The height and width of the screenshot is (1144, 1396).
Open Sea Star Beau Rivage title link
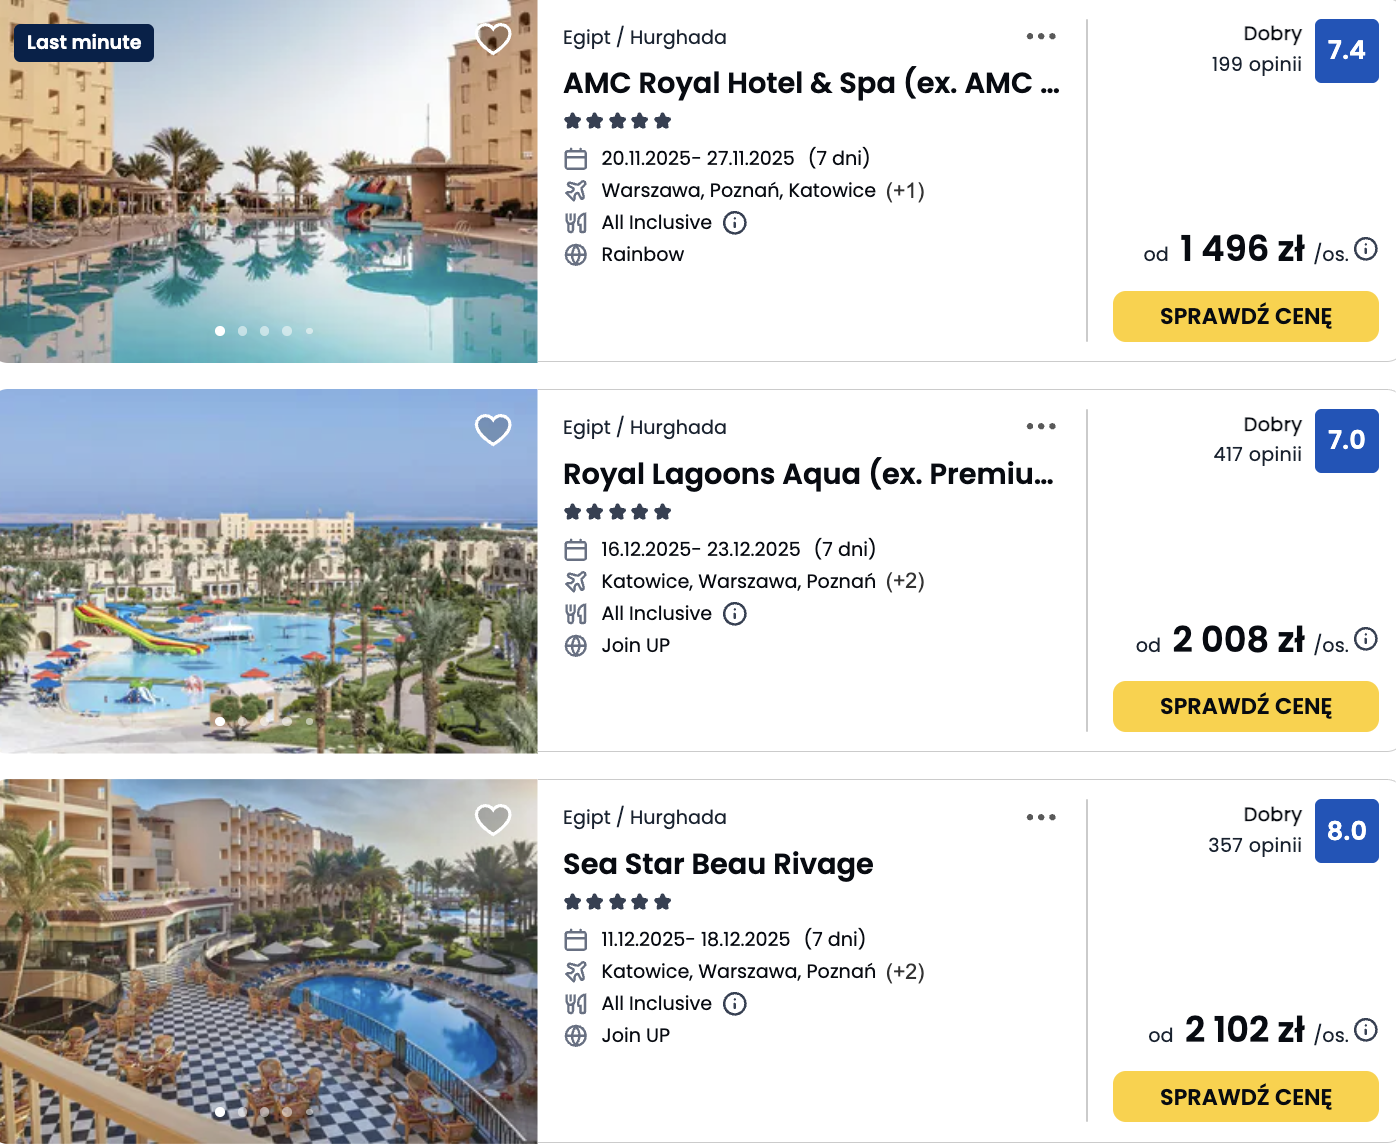point(718,864)
